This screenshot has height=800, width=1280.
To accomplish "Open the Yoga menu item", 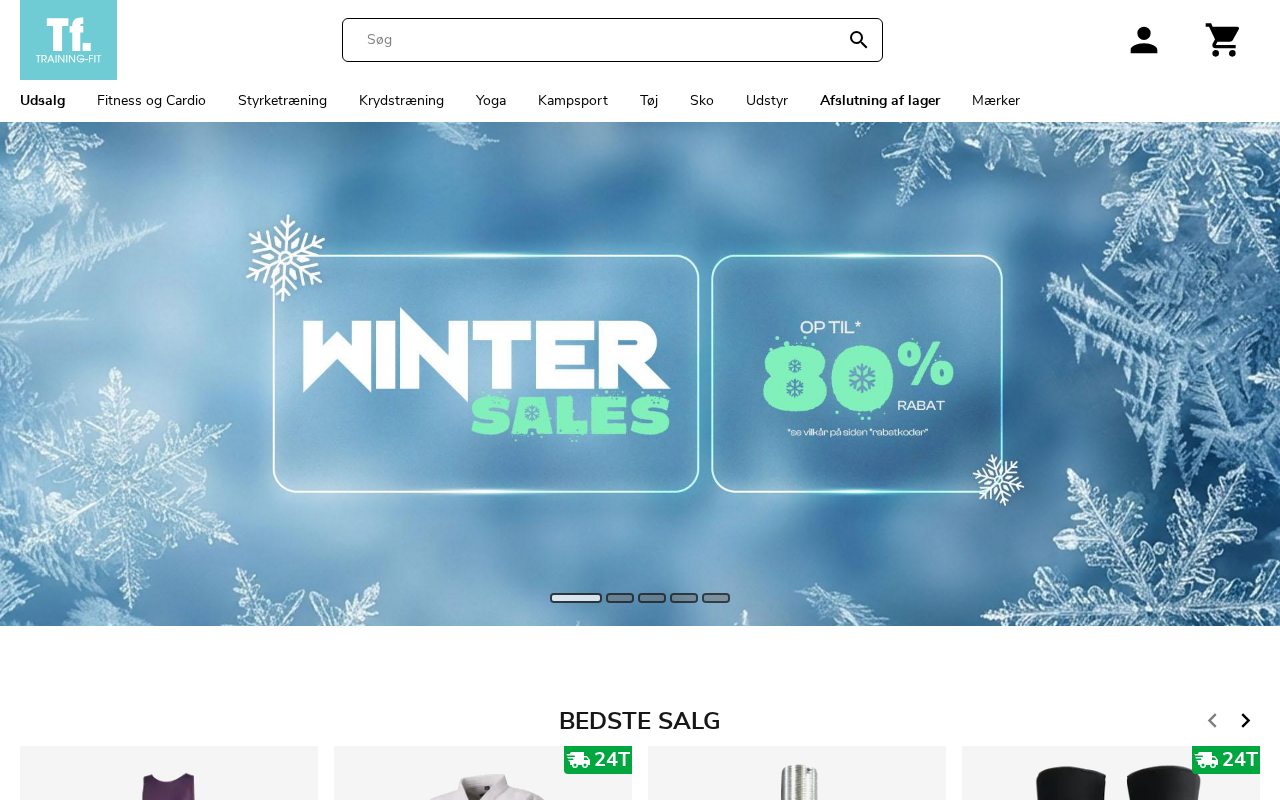I will [491, 100].
